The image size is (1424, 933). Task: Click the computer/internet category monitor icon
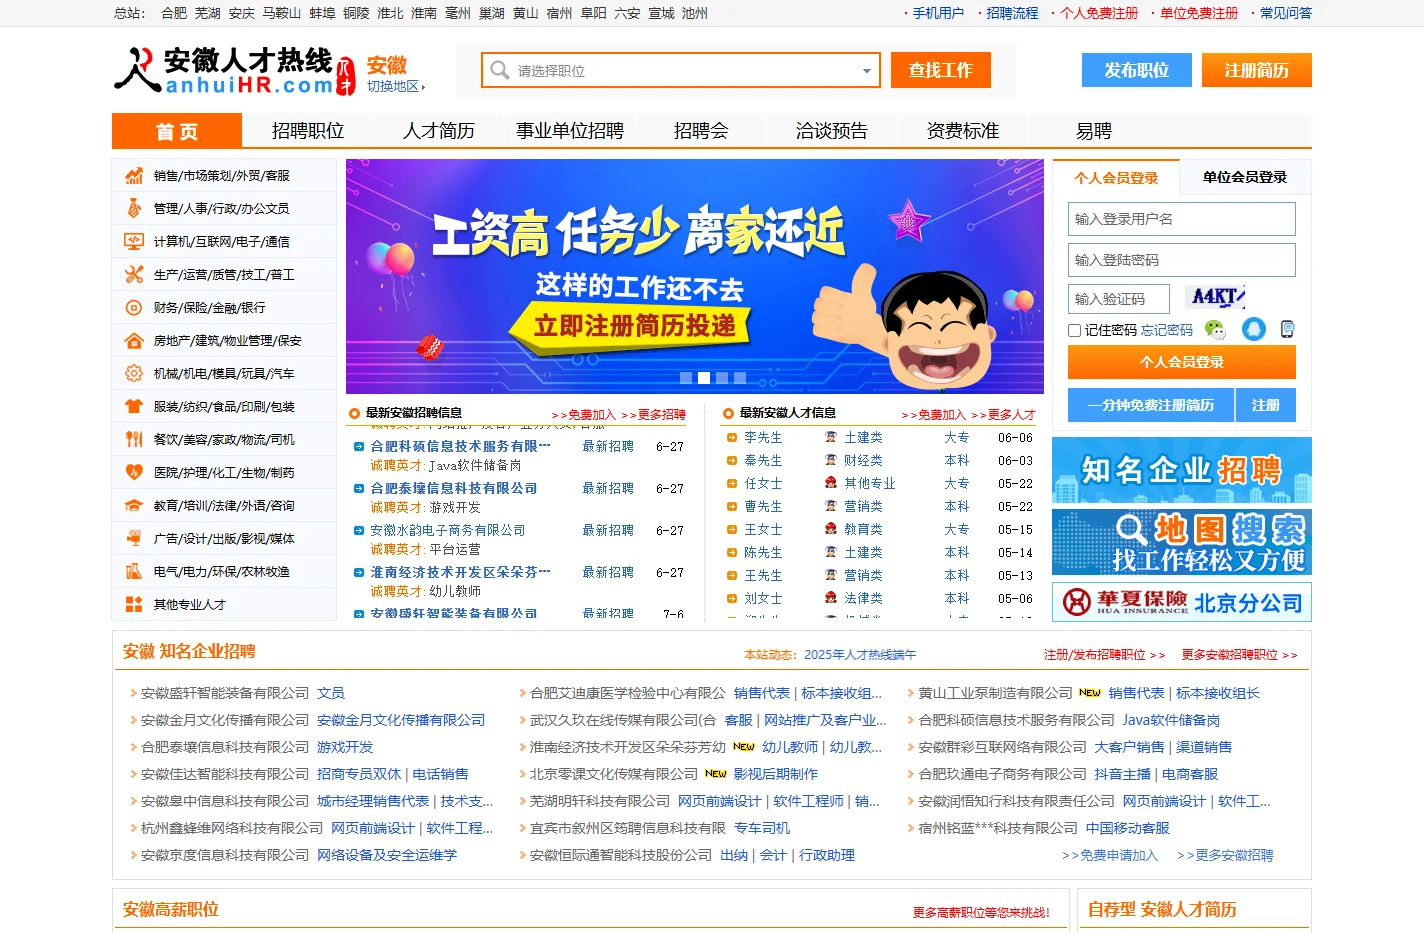[x=133, y=242]
